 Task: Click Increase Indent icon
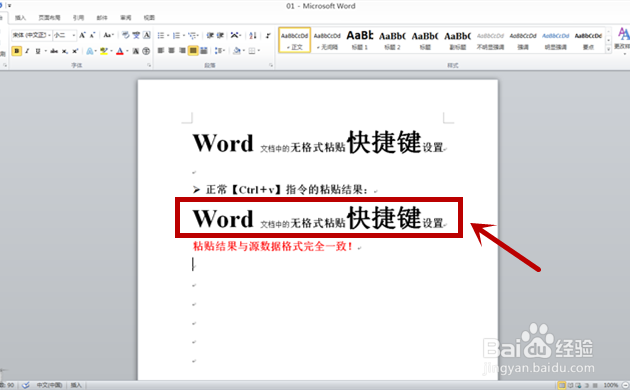[220, 35]
